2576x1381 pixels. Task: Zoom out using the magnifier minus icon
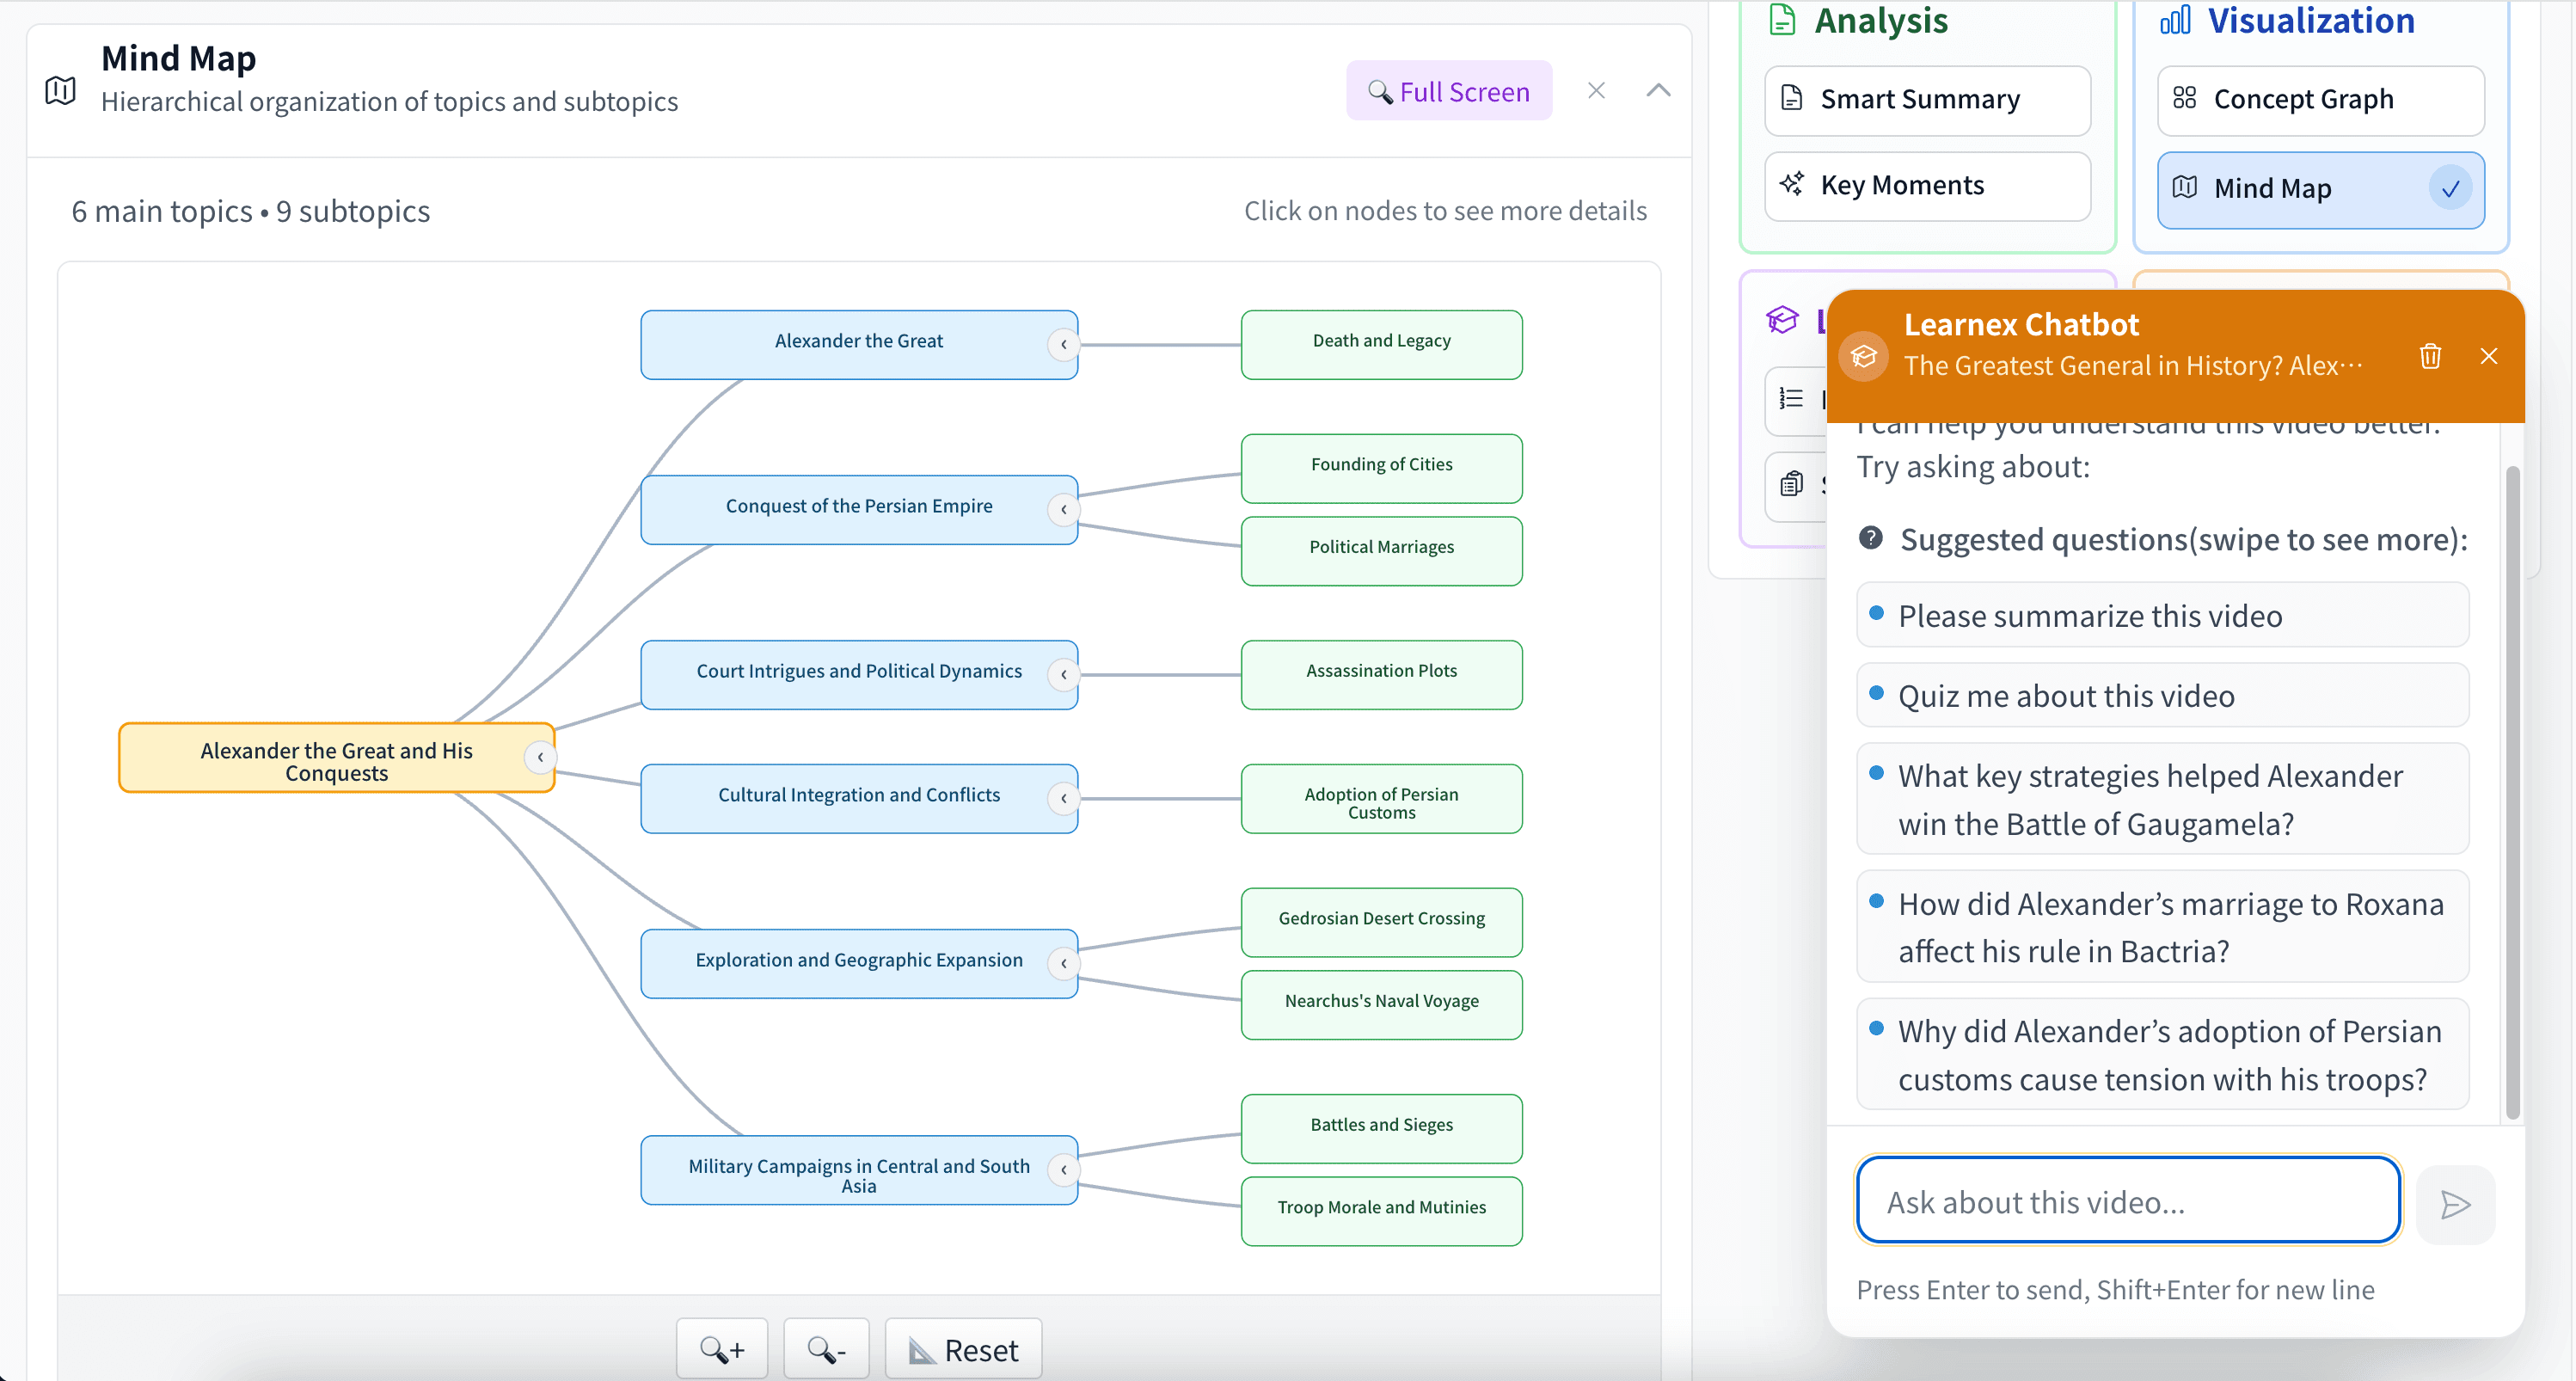pyautogui.click(x=826, y=1348)
